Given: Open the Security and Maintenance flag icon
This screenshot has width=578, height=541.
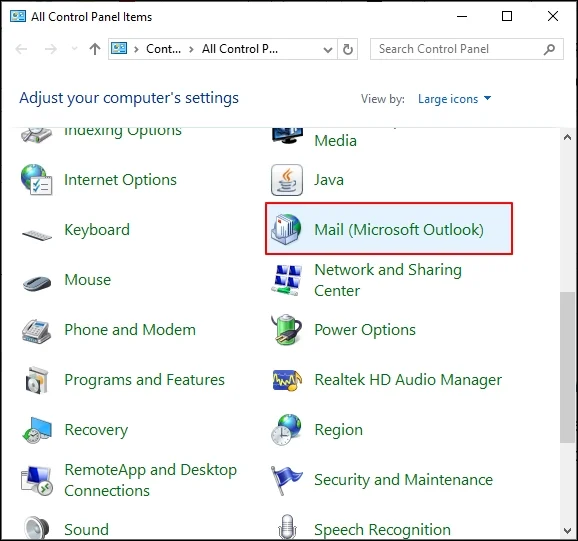Looking at the screenshot, I should pyautogui.click(x=286, y=480).
